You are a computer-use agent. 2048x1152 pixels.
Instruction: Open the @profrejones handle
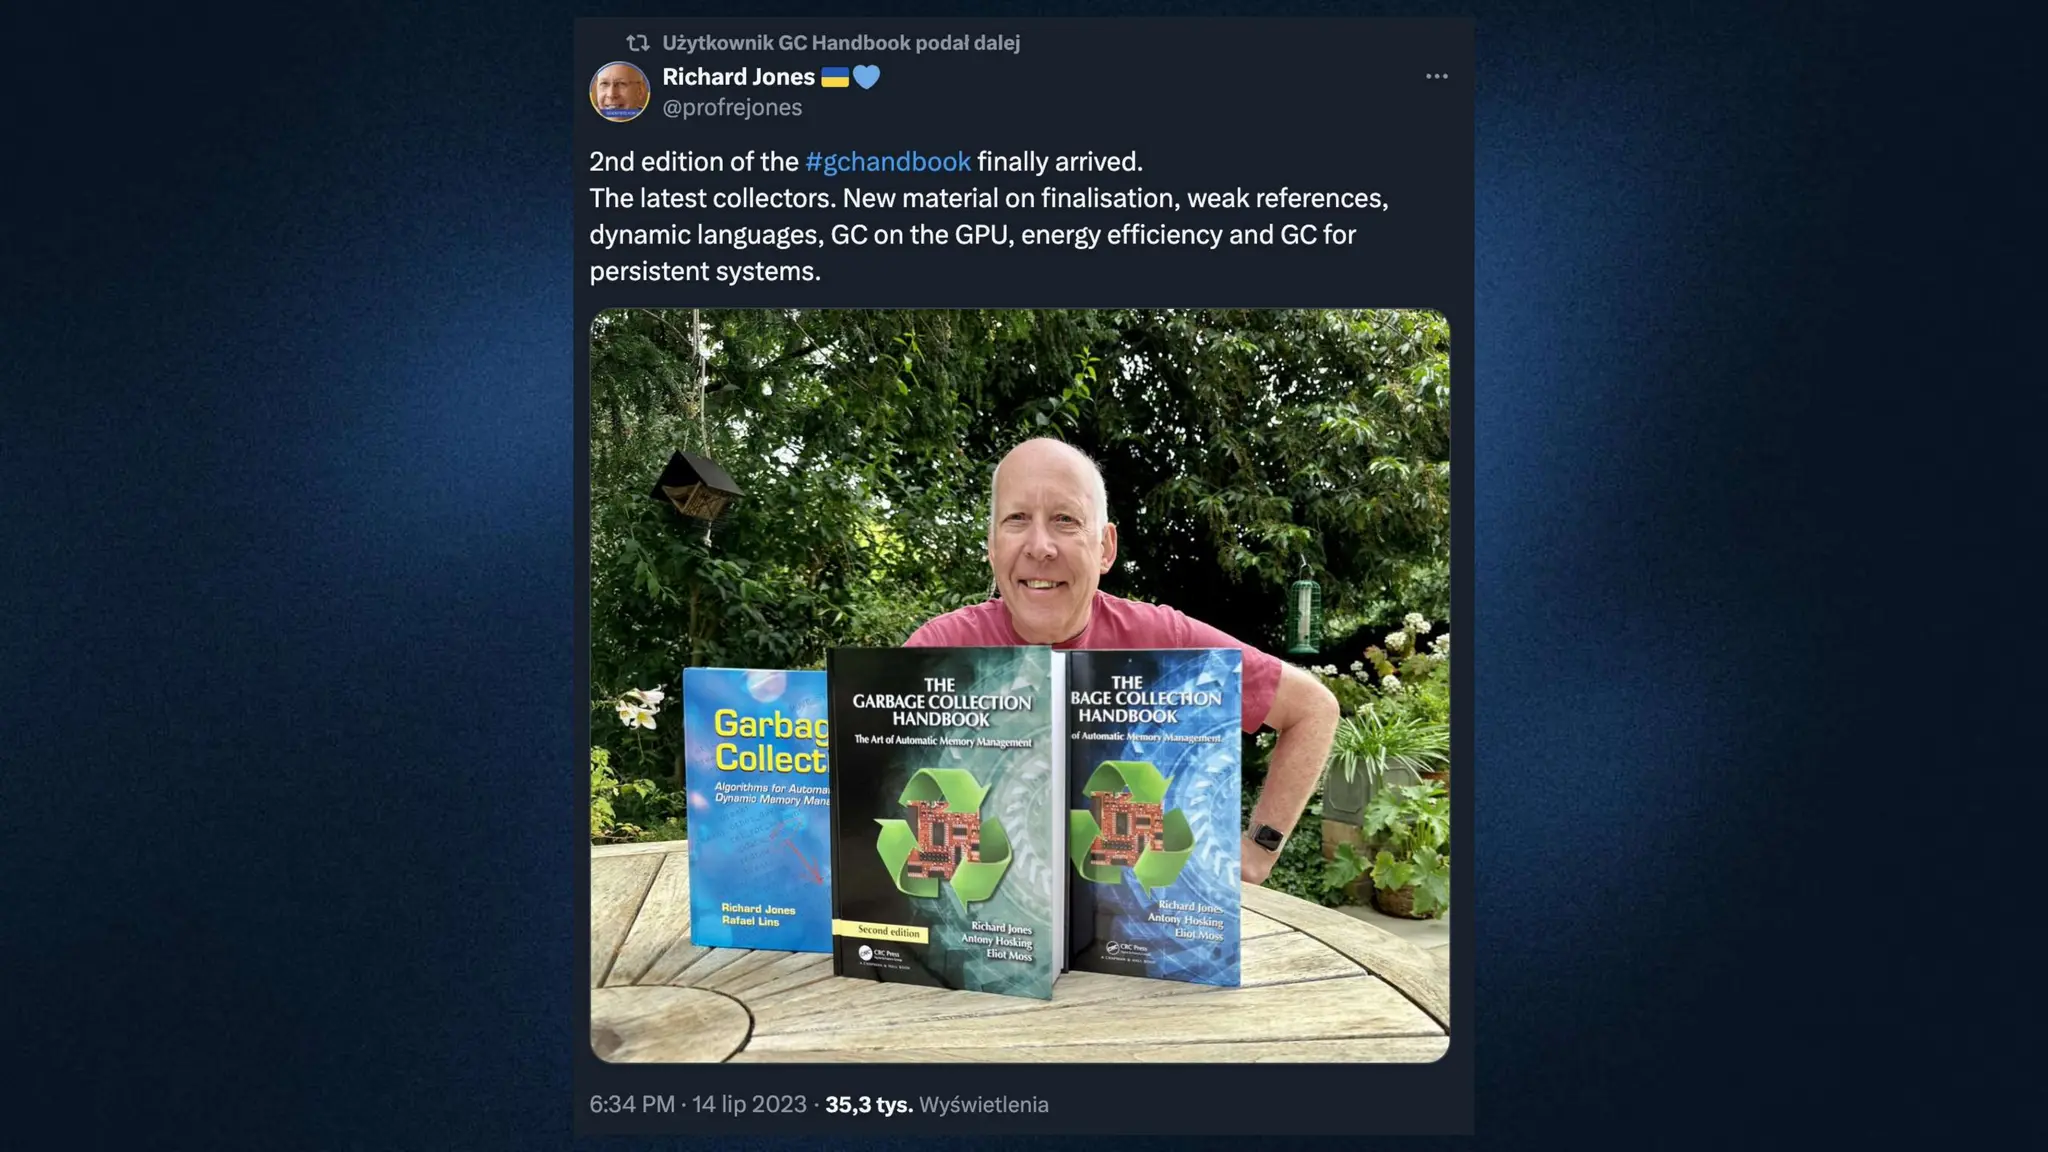tap(732, 107)
